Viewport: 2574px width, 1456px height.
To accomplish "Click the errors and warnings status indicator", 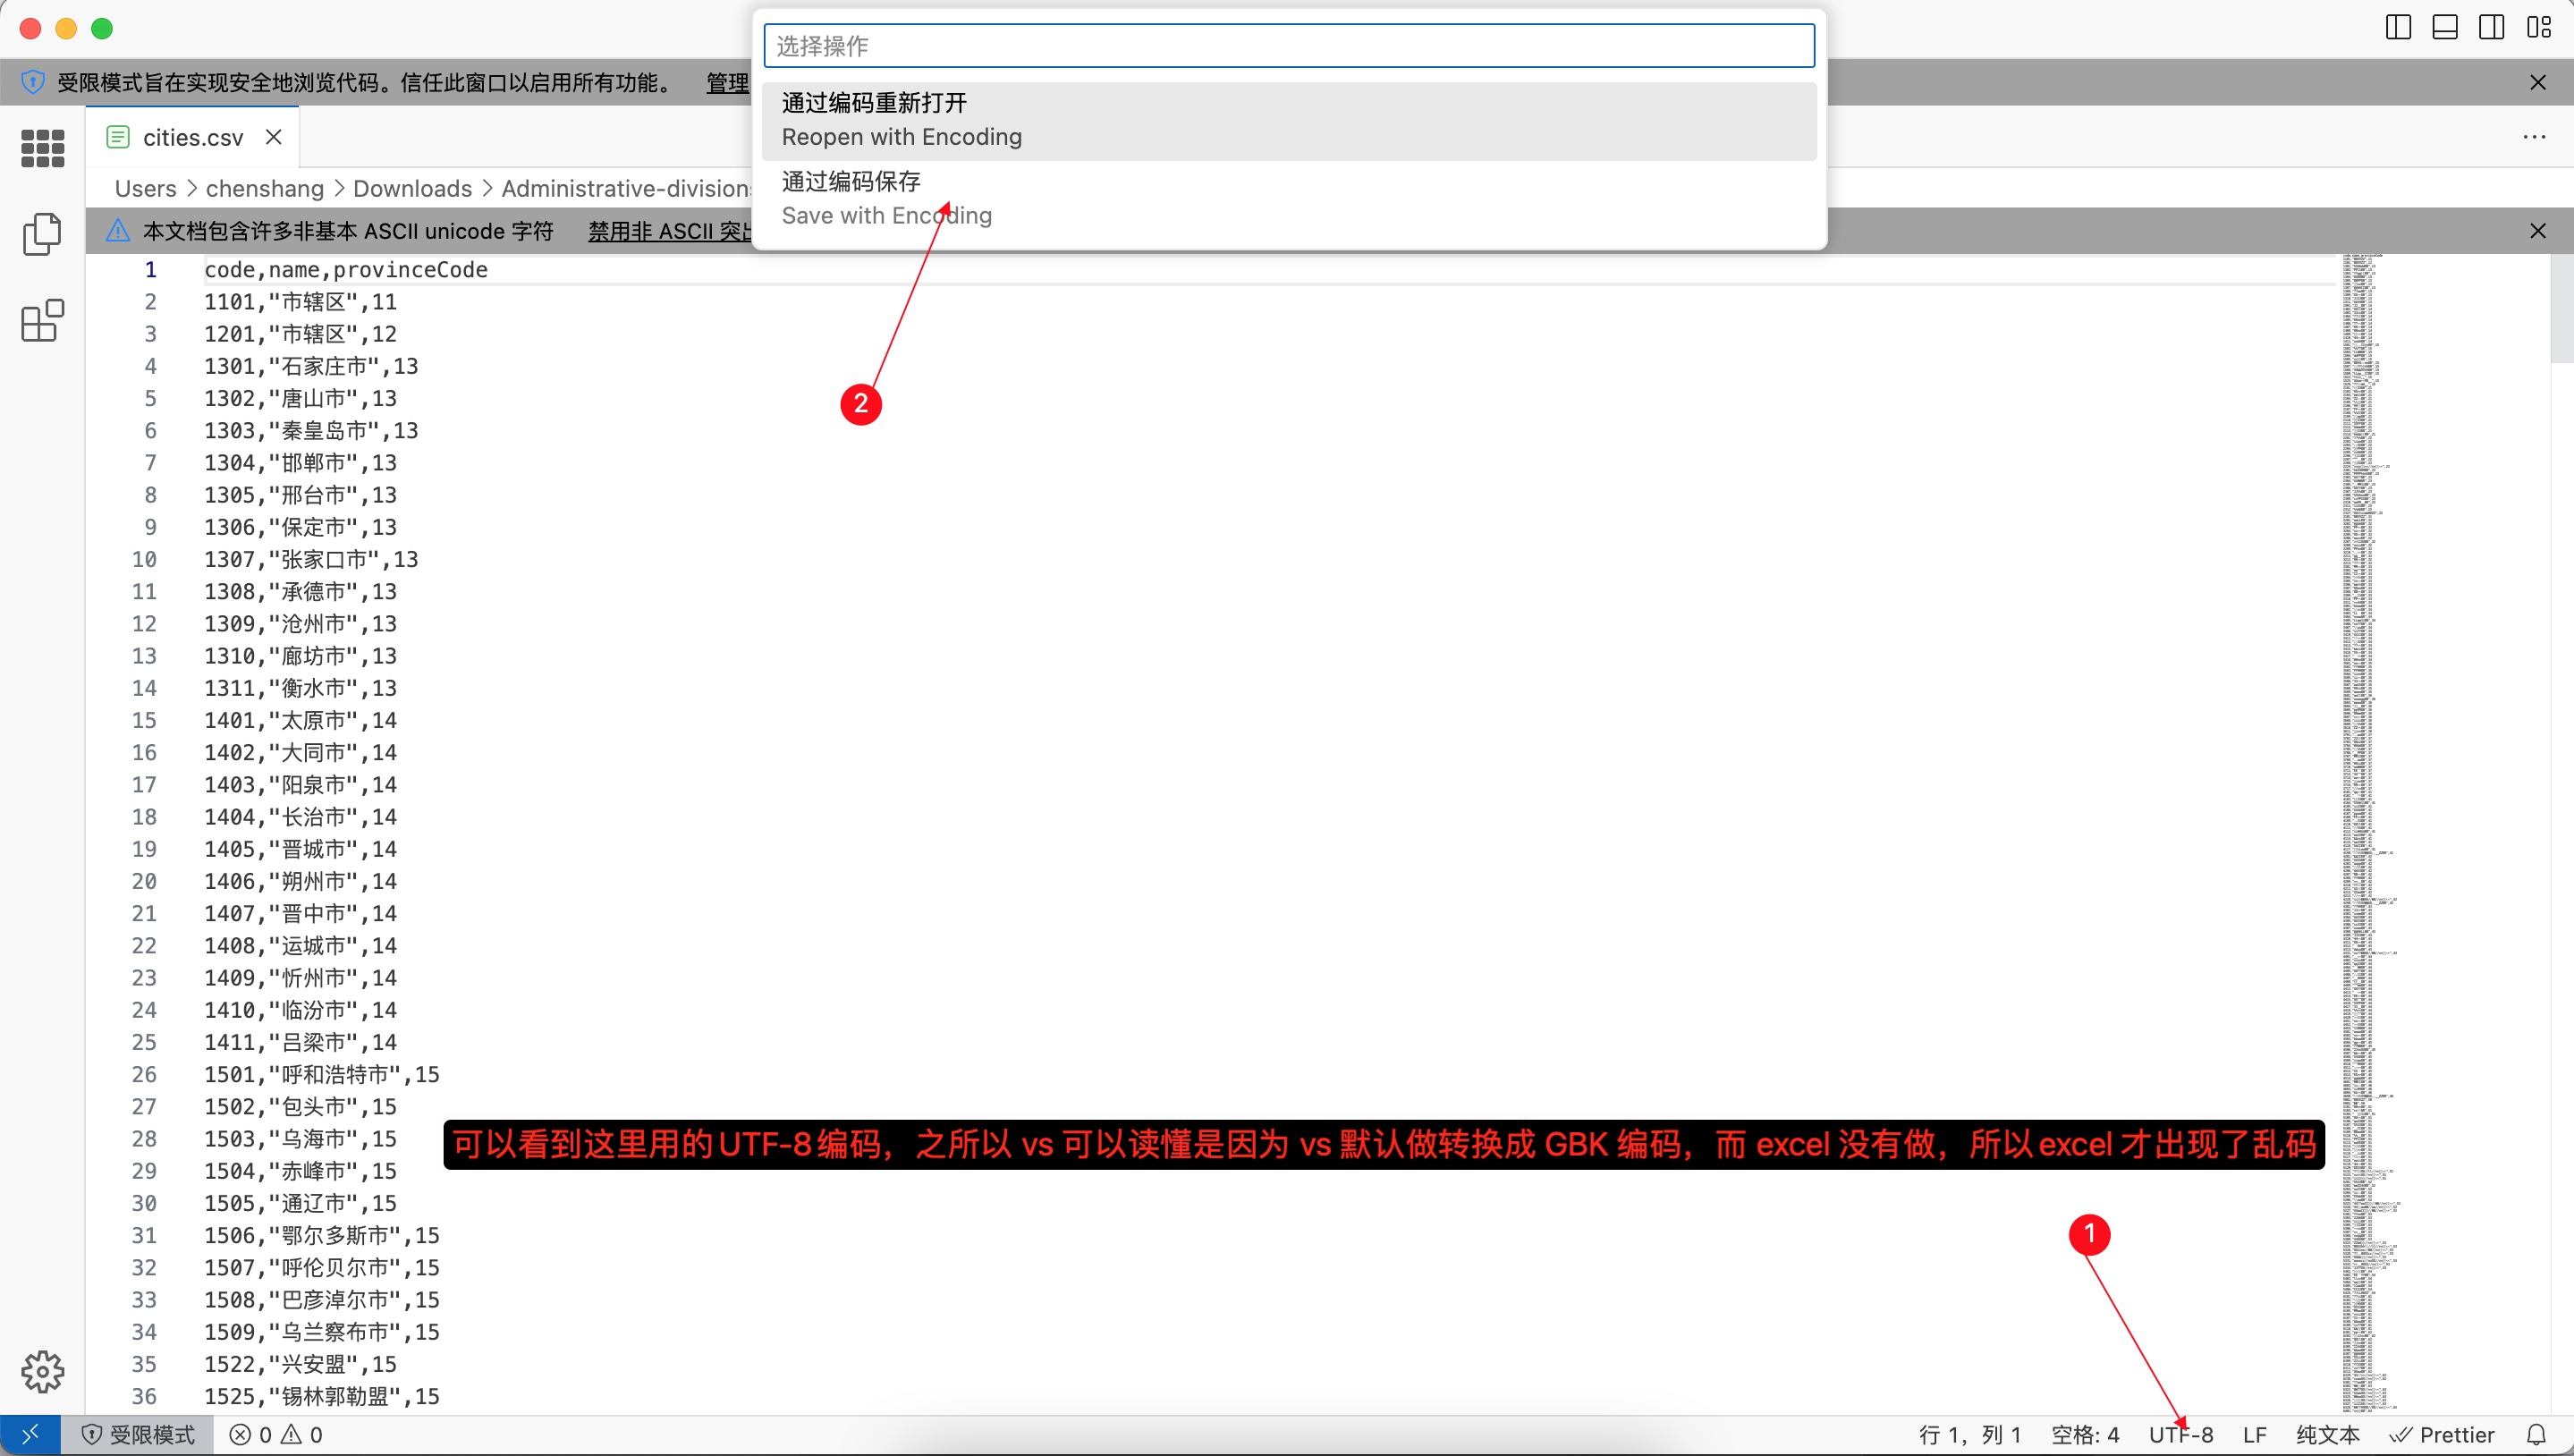I will (276, 1435).
